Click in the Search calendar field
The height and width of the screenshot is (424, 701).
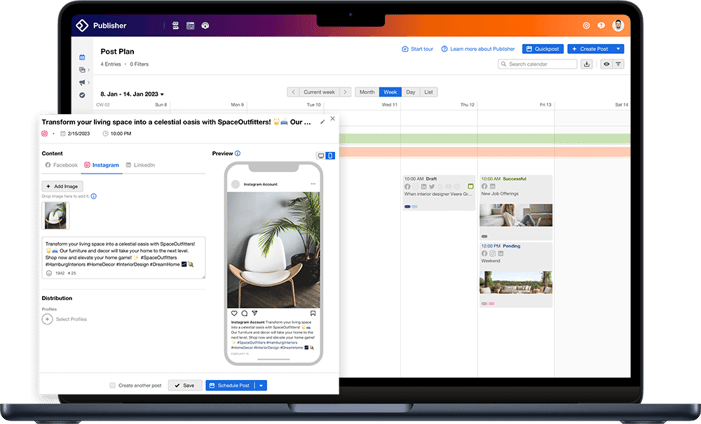(537, 64)
